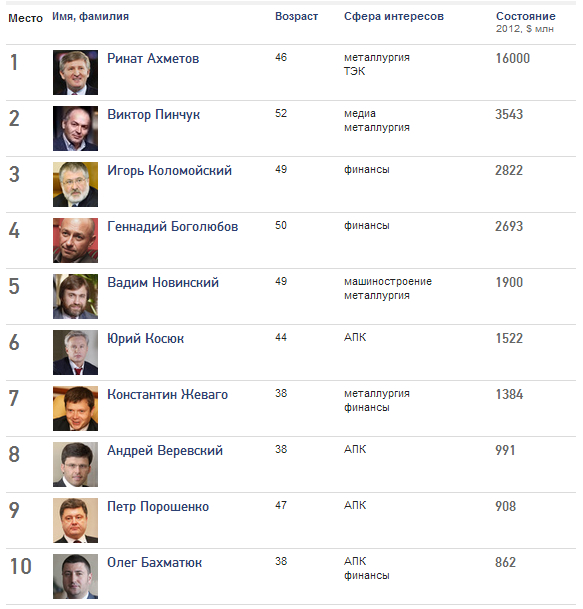The width and height of the screenshot is (583, 609).
Task: Open Ринат Ахметов's profile photo
Action: coord(75,72)
